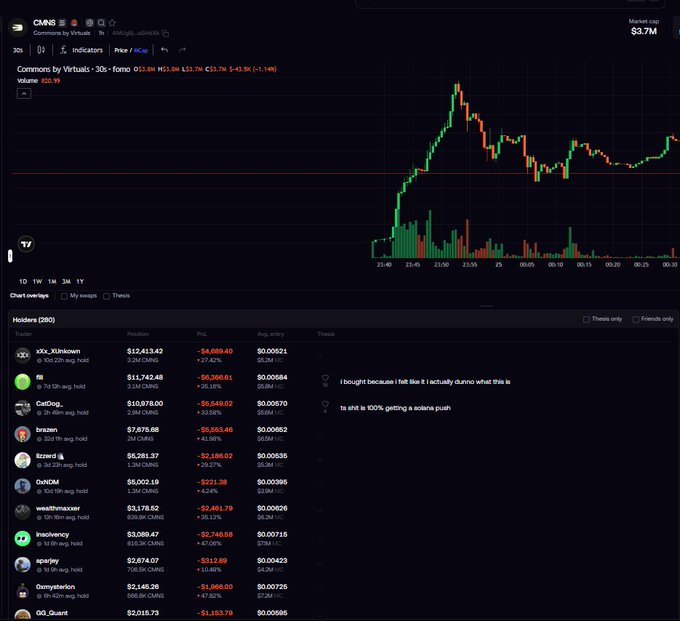
Task: Undo the last chart action
Action: pyautogui.click(x=164, y=50)
